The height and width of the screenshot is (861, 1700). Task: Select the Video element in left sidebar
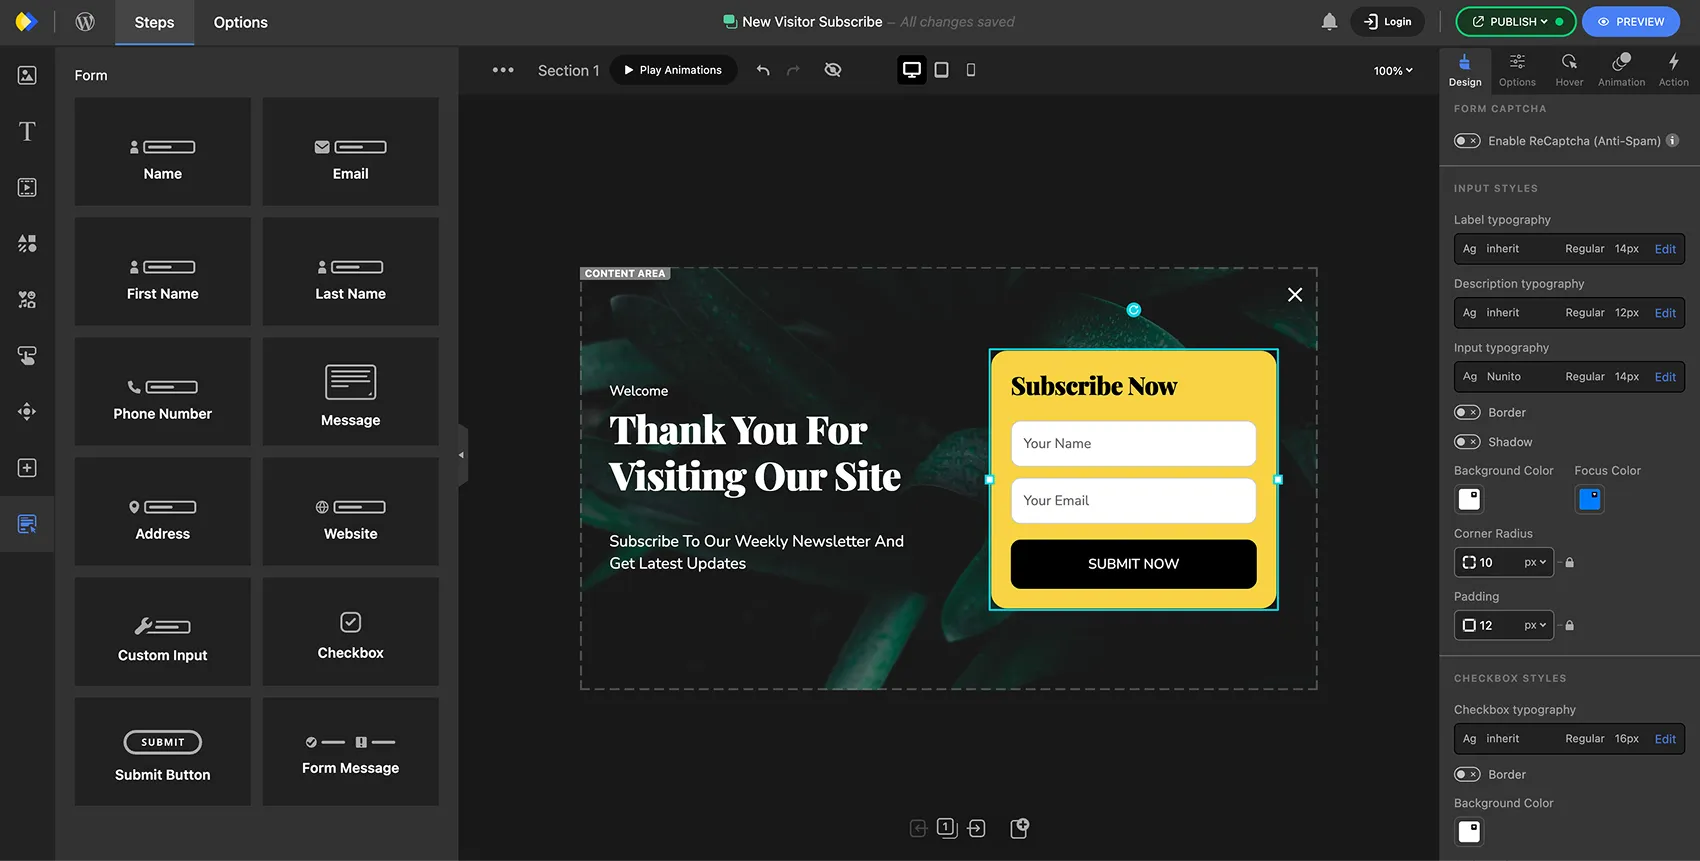pyautogui.click(x=27, y=187)
